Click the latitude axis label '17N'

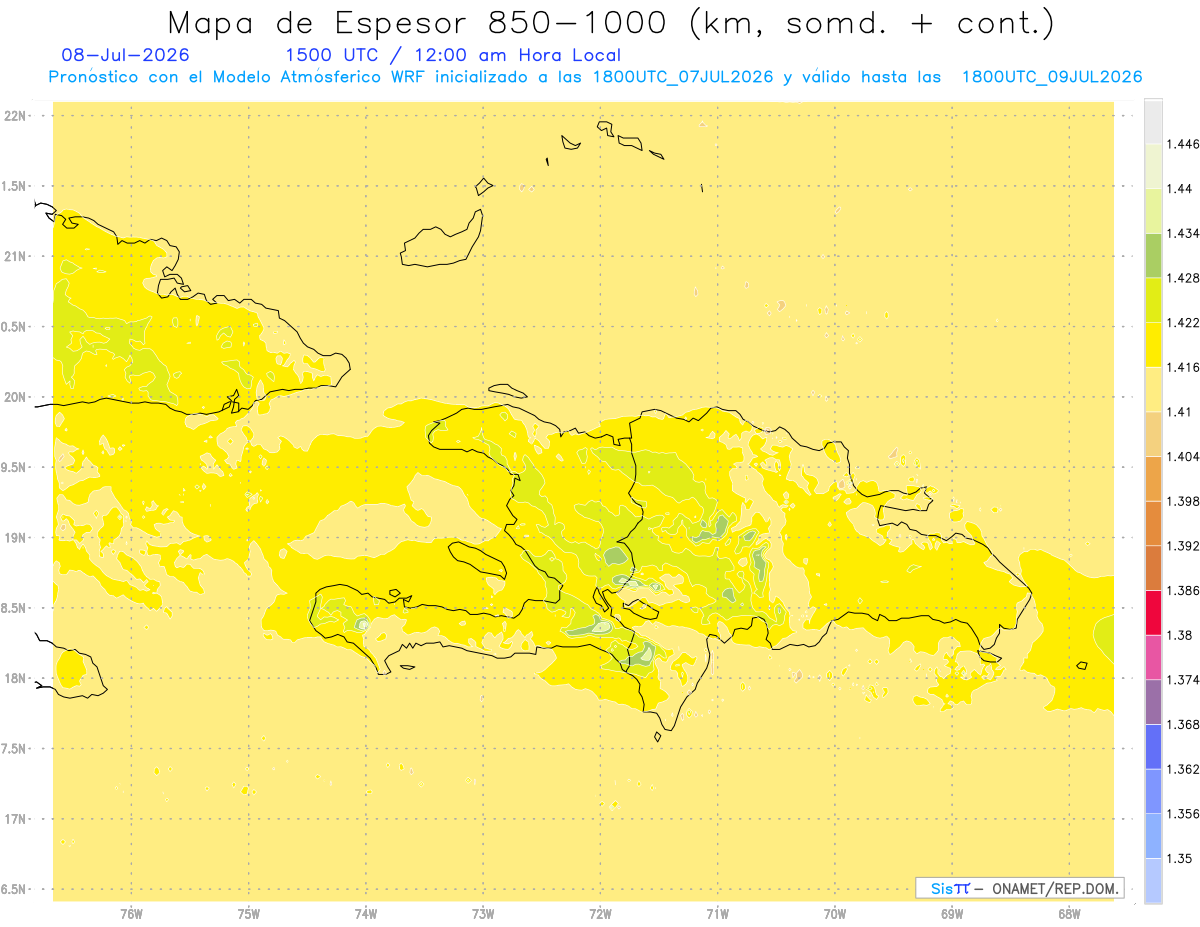point(15,820)
